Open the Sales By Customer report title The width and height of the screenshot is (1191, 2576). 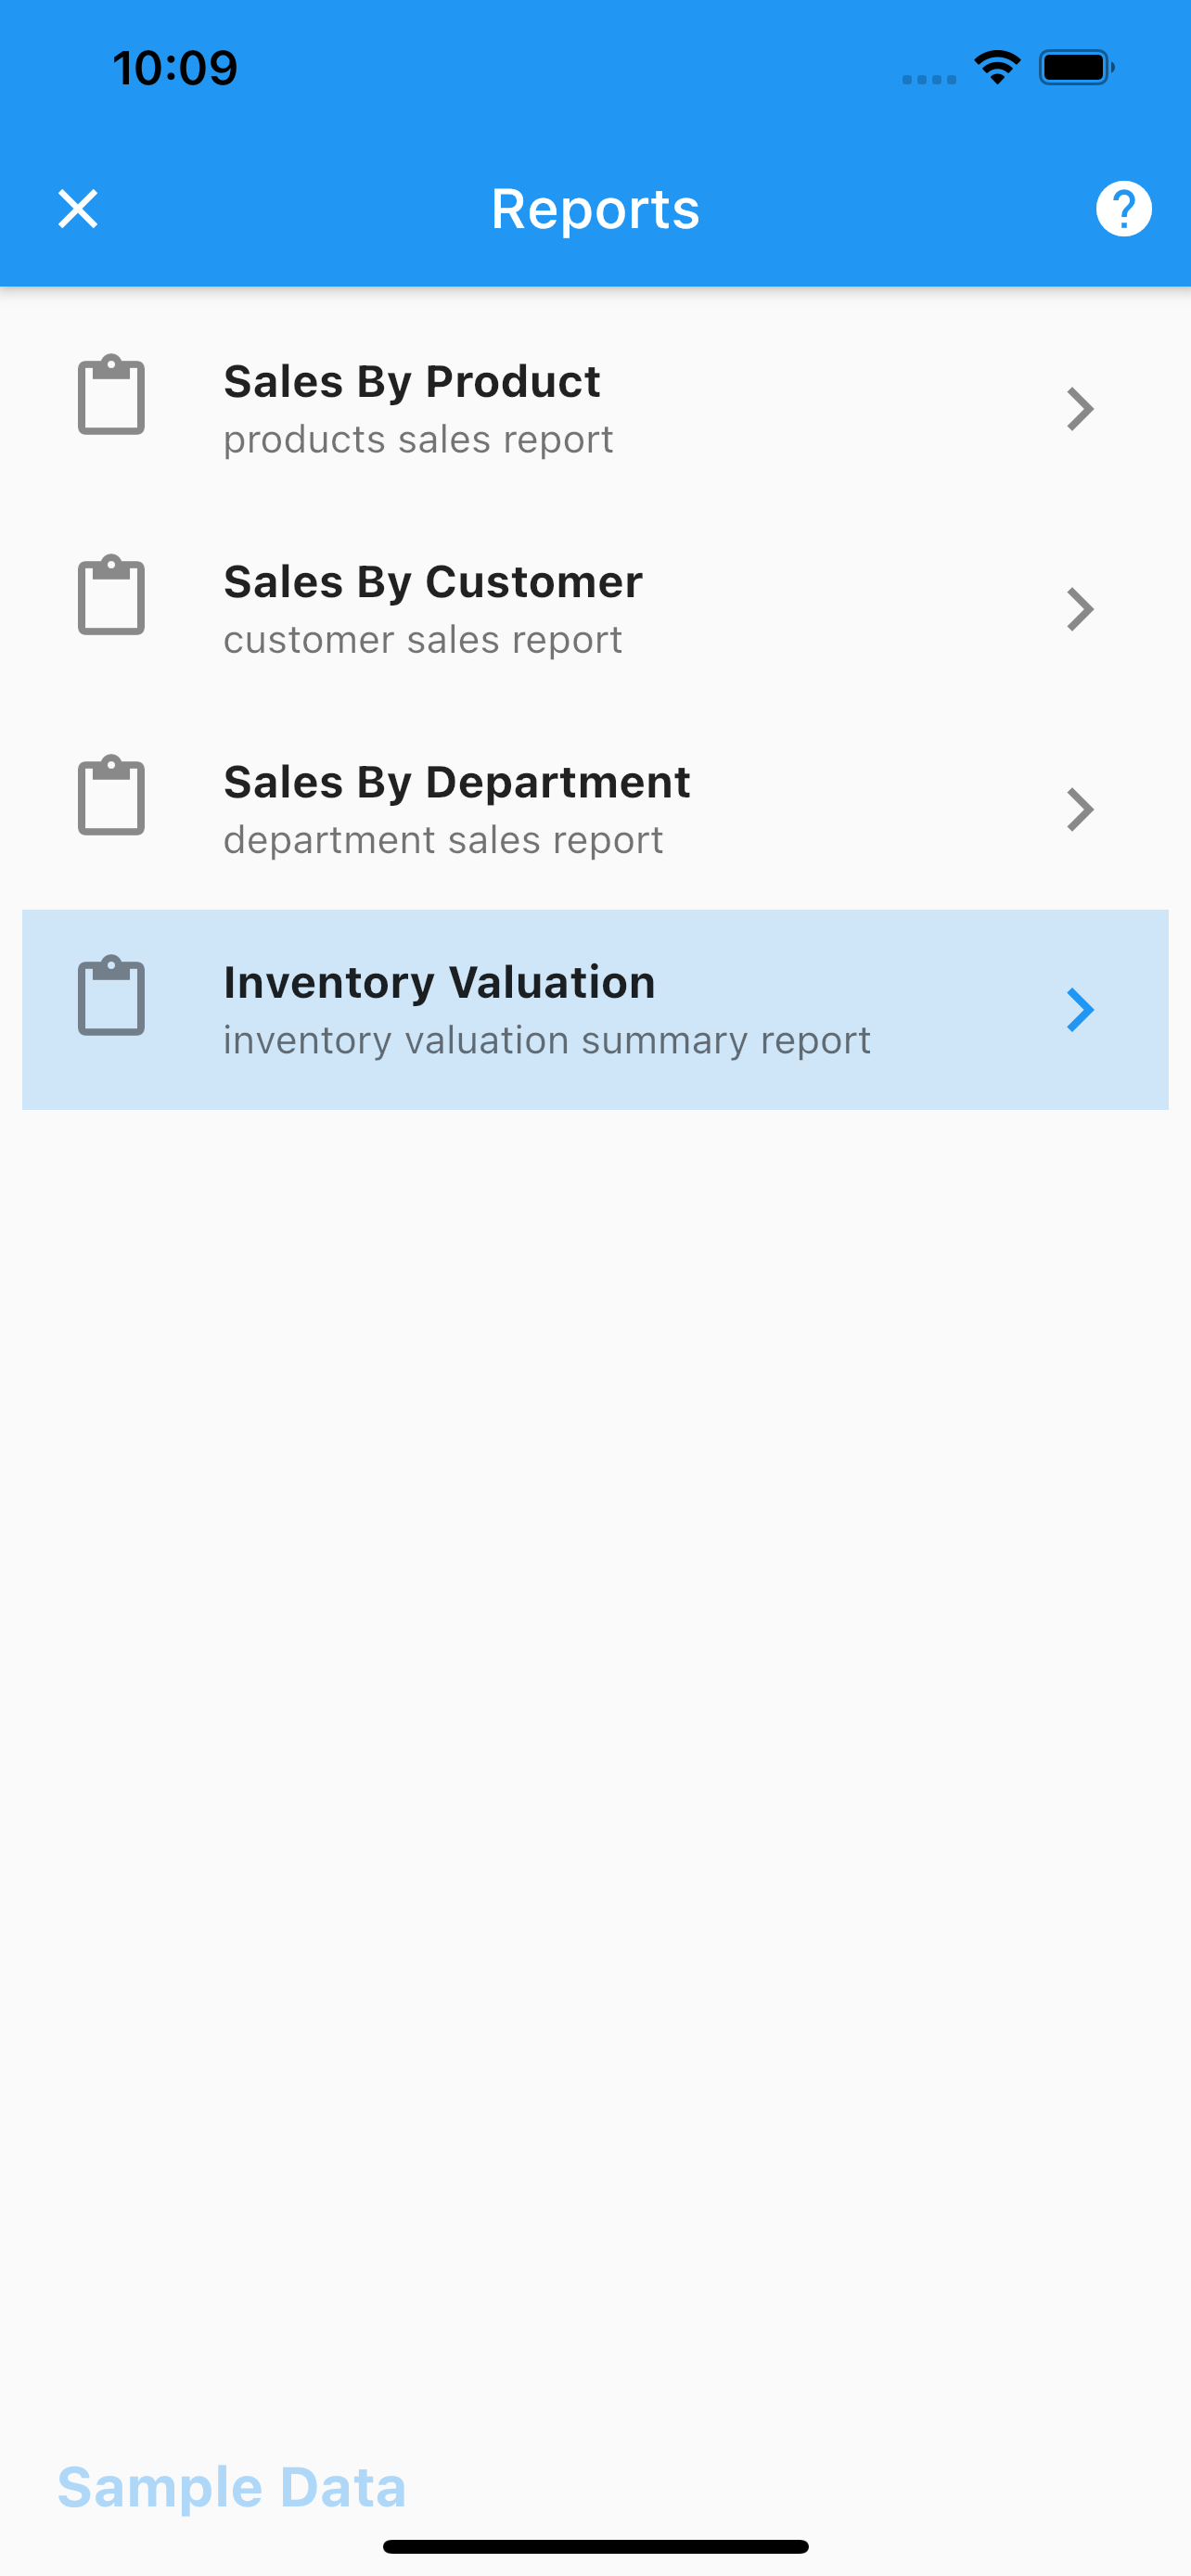pos(433,581)
